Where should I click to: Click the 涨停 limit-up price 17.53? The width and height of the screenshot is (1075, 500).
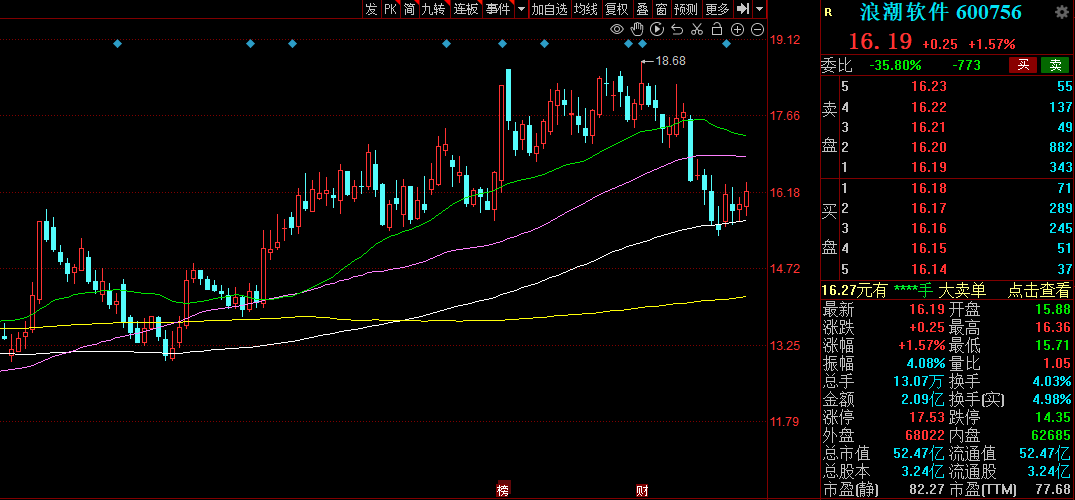point(929,417)
